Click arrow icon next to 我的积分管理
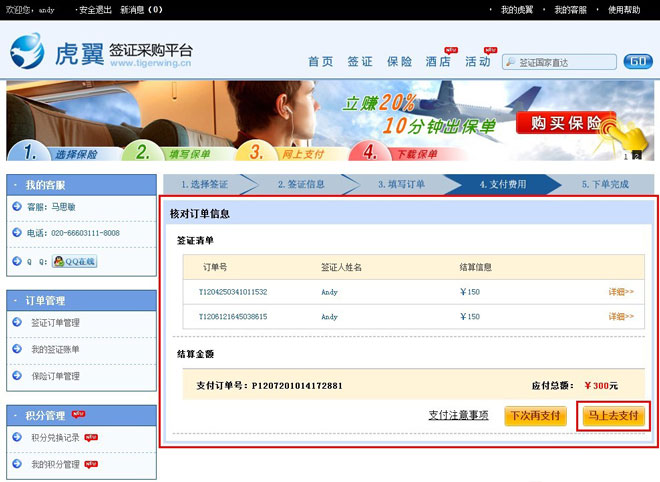Screen dimensions: 660x482 (x=17, y=464)
